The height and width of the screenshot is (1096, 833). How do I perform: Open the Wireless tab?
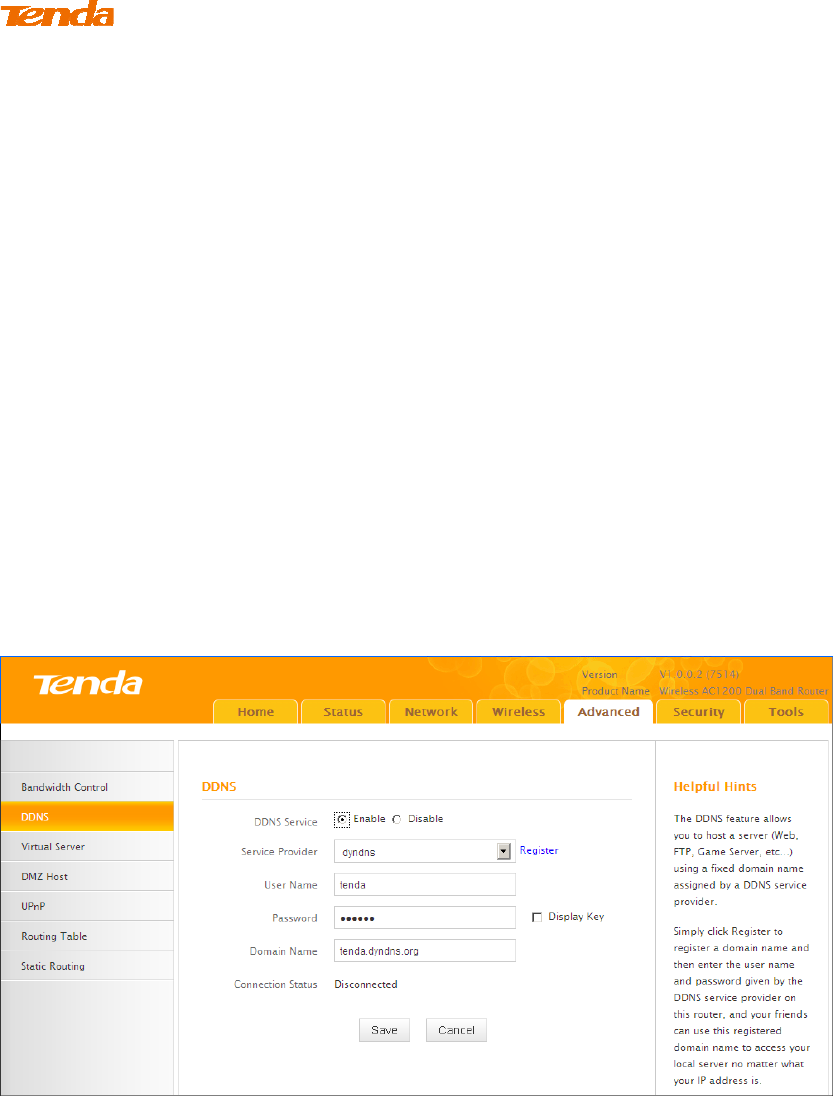(x=519, y=712)
